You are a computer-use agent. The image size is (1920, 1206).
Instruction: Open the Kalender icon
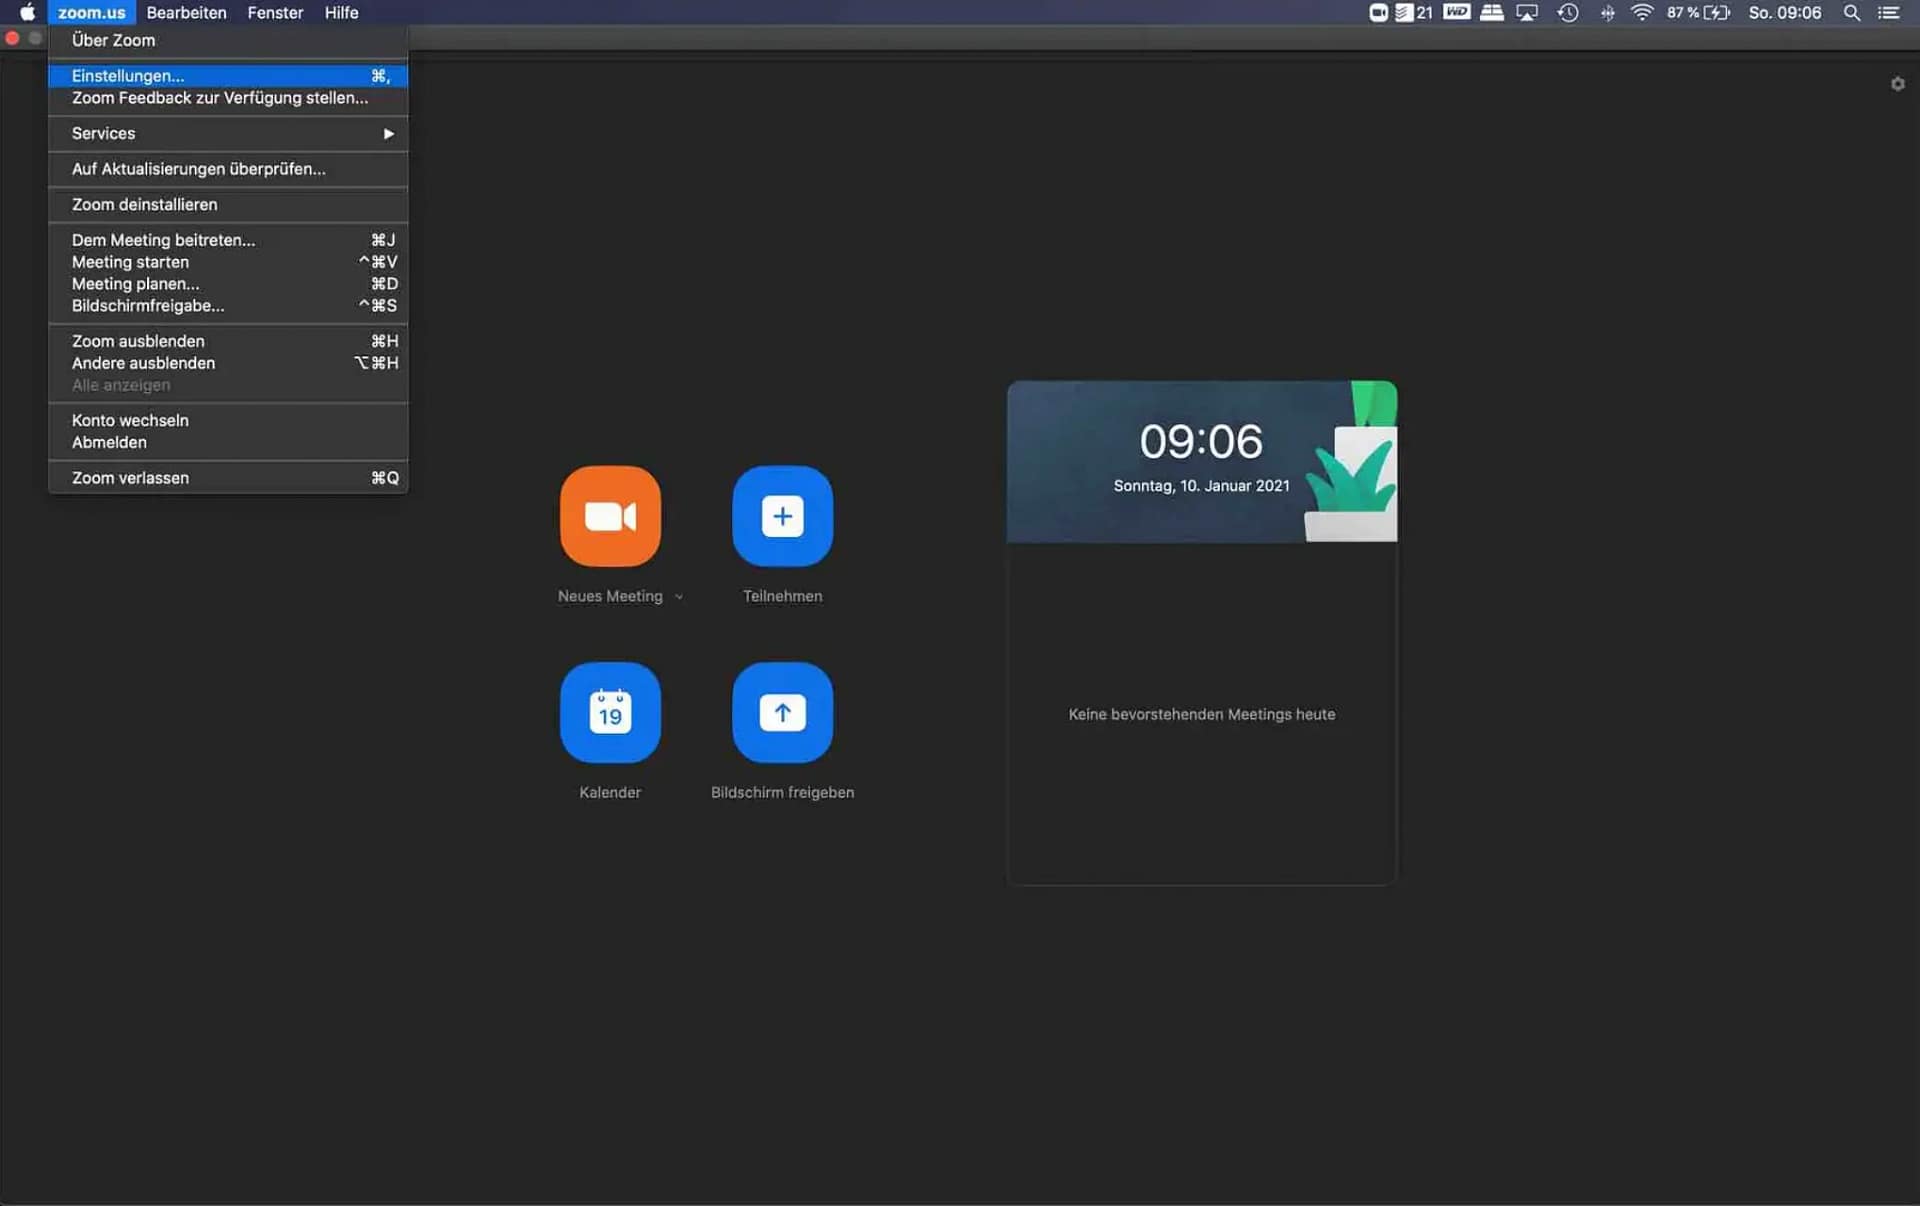tap(610, 712)
